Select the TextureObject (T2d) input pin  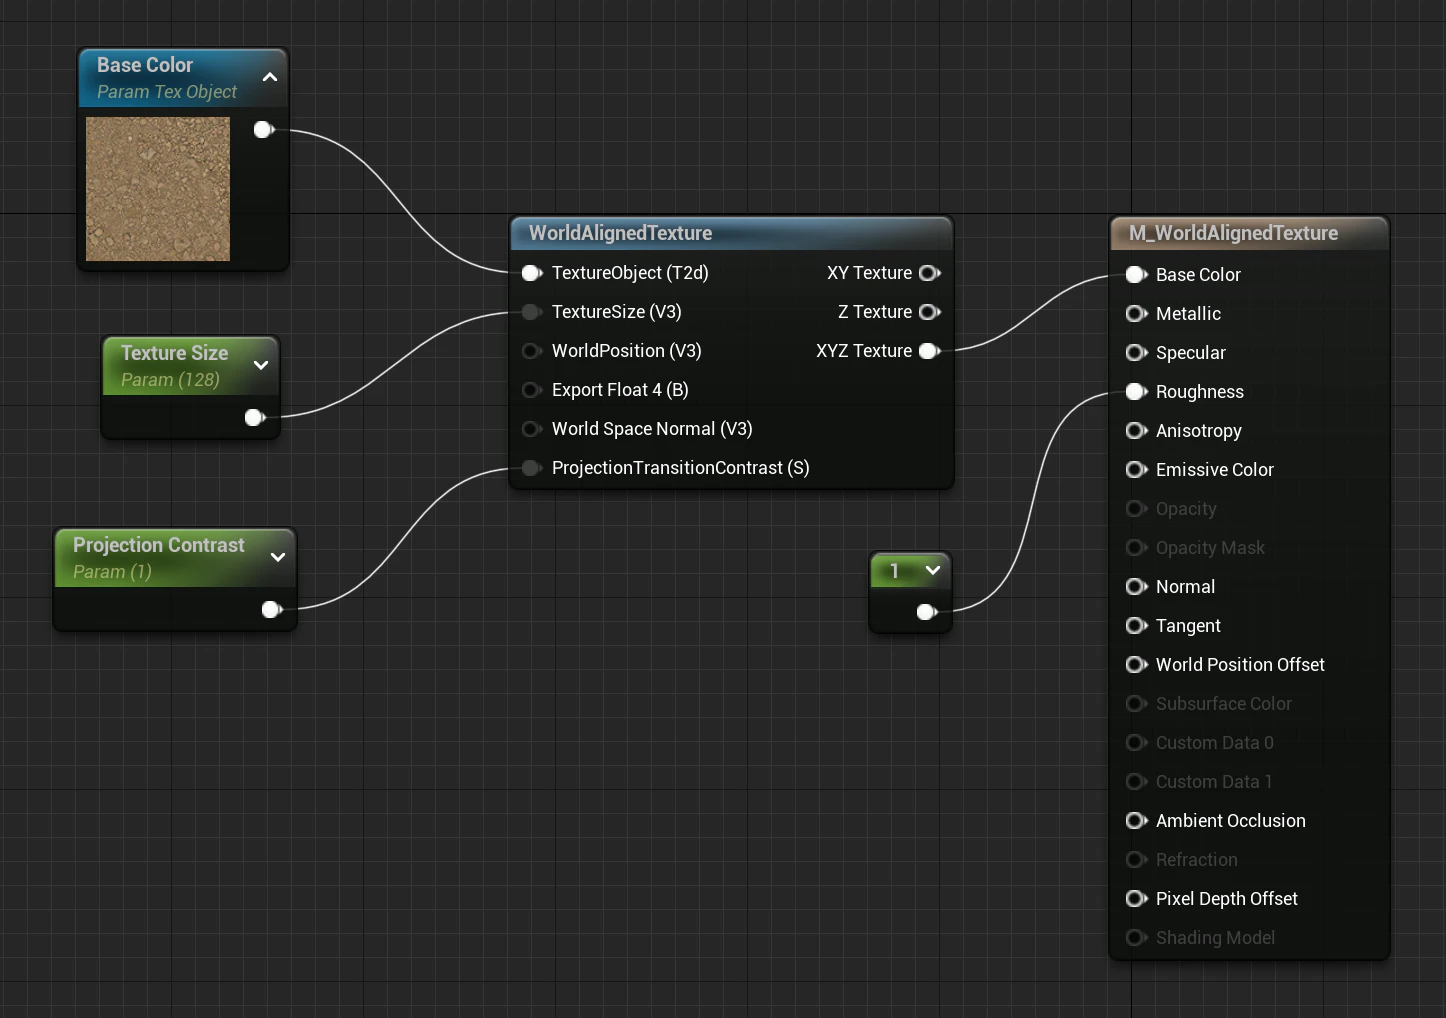(532, 273)
